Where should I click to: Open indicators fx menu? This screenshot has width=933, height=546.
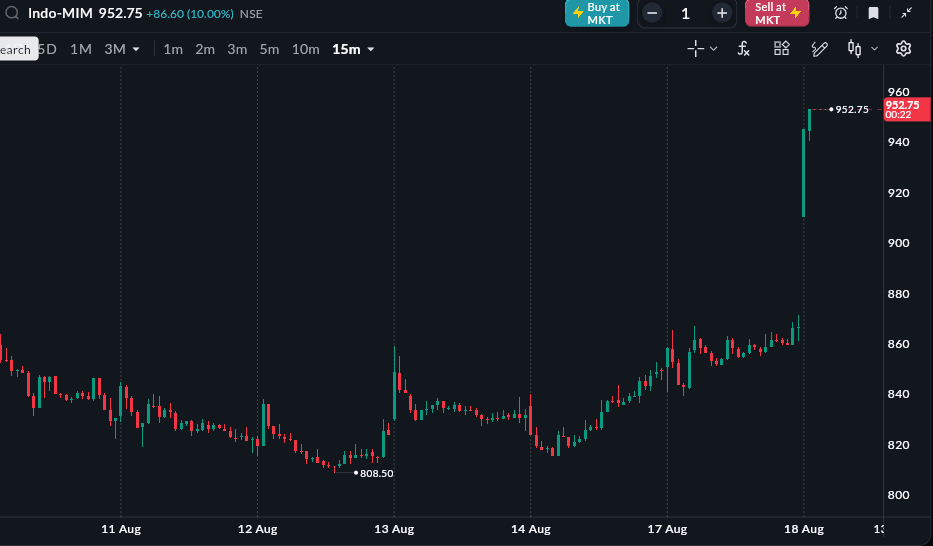(x=744, y=49)
